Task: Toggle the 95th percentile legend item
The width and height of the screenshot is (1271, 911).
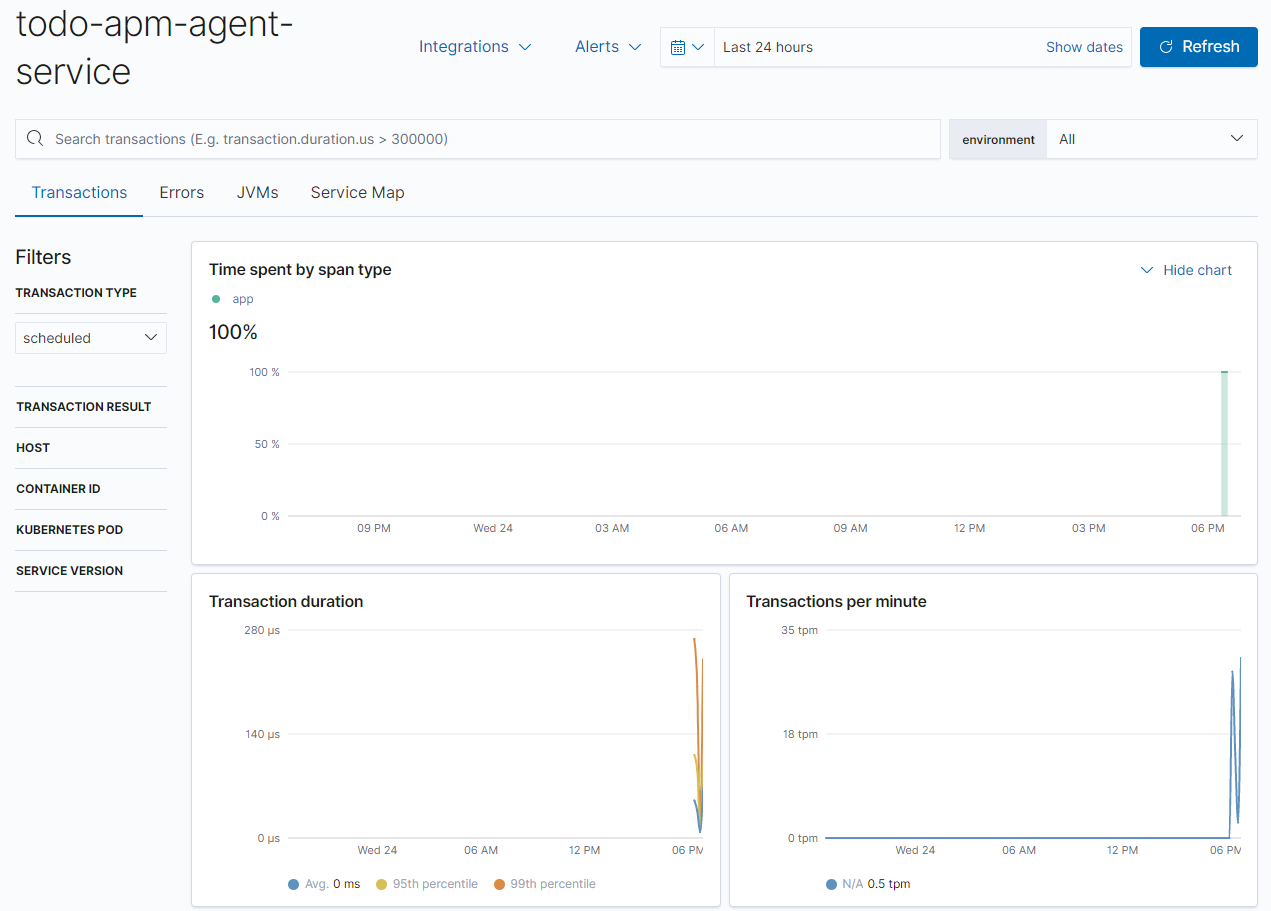Action: [427, 884]
